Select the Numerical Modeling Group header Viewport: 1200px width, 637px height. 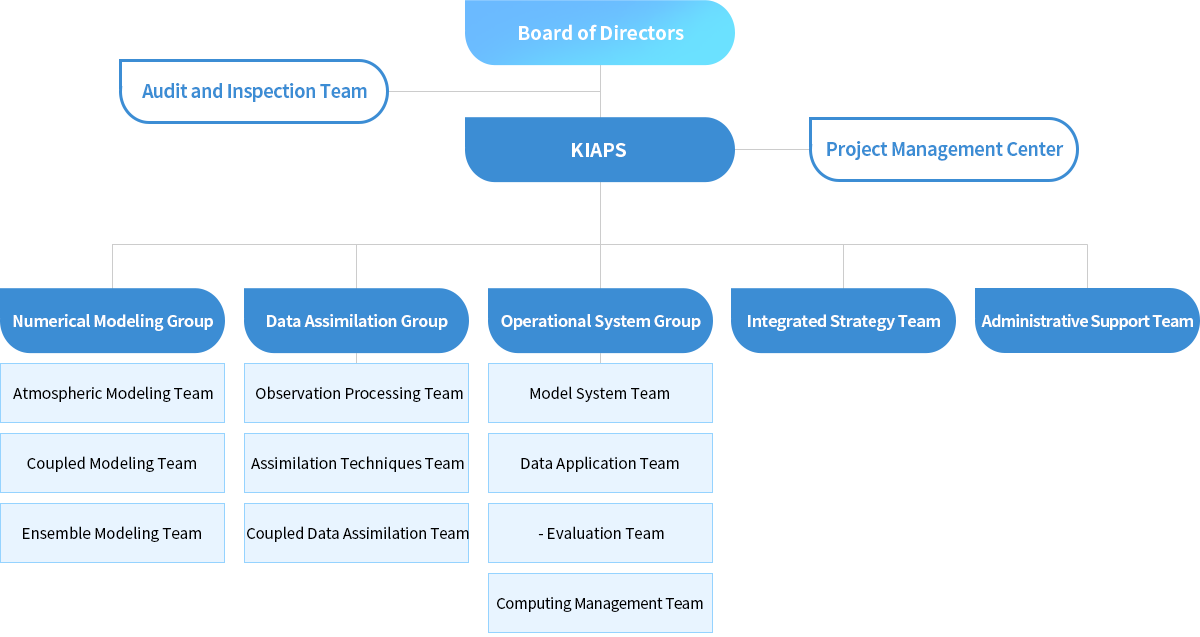click(112, 321)
